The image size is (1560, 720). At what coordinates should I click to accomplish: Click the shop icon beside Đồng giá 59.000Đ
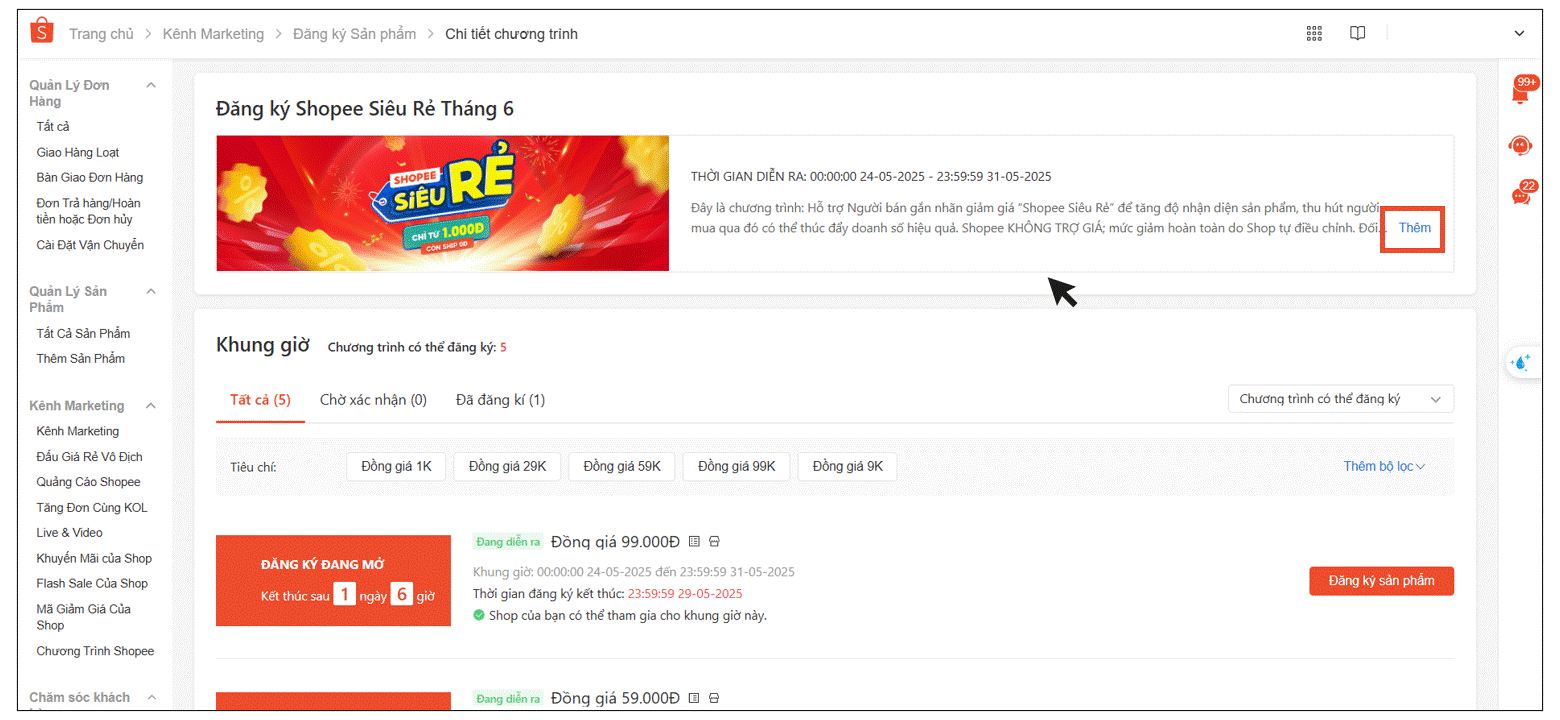coord(714,698)
